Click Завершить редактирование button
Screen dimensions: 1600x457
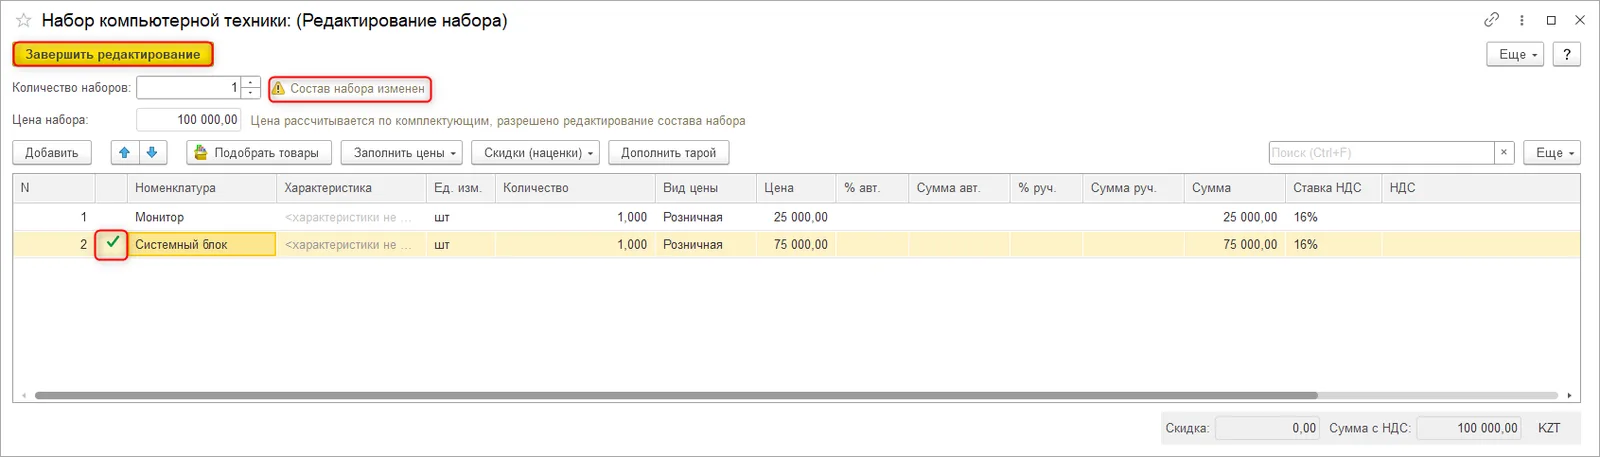(113, 54)
